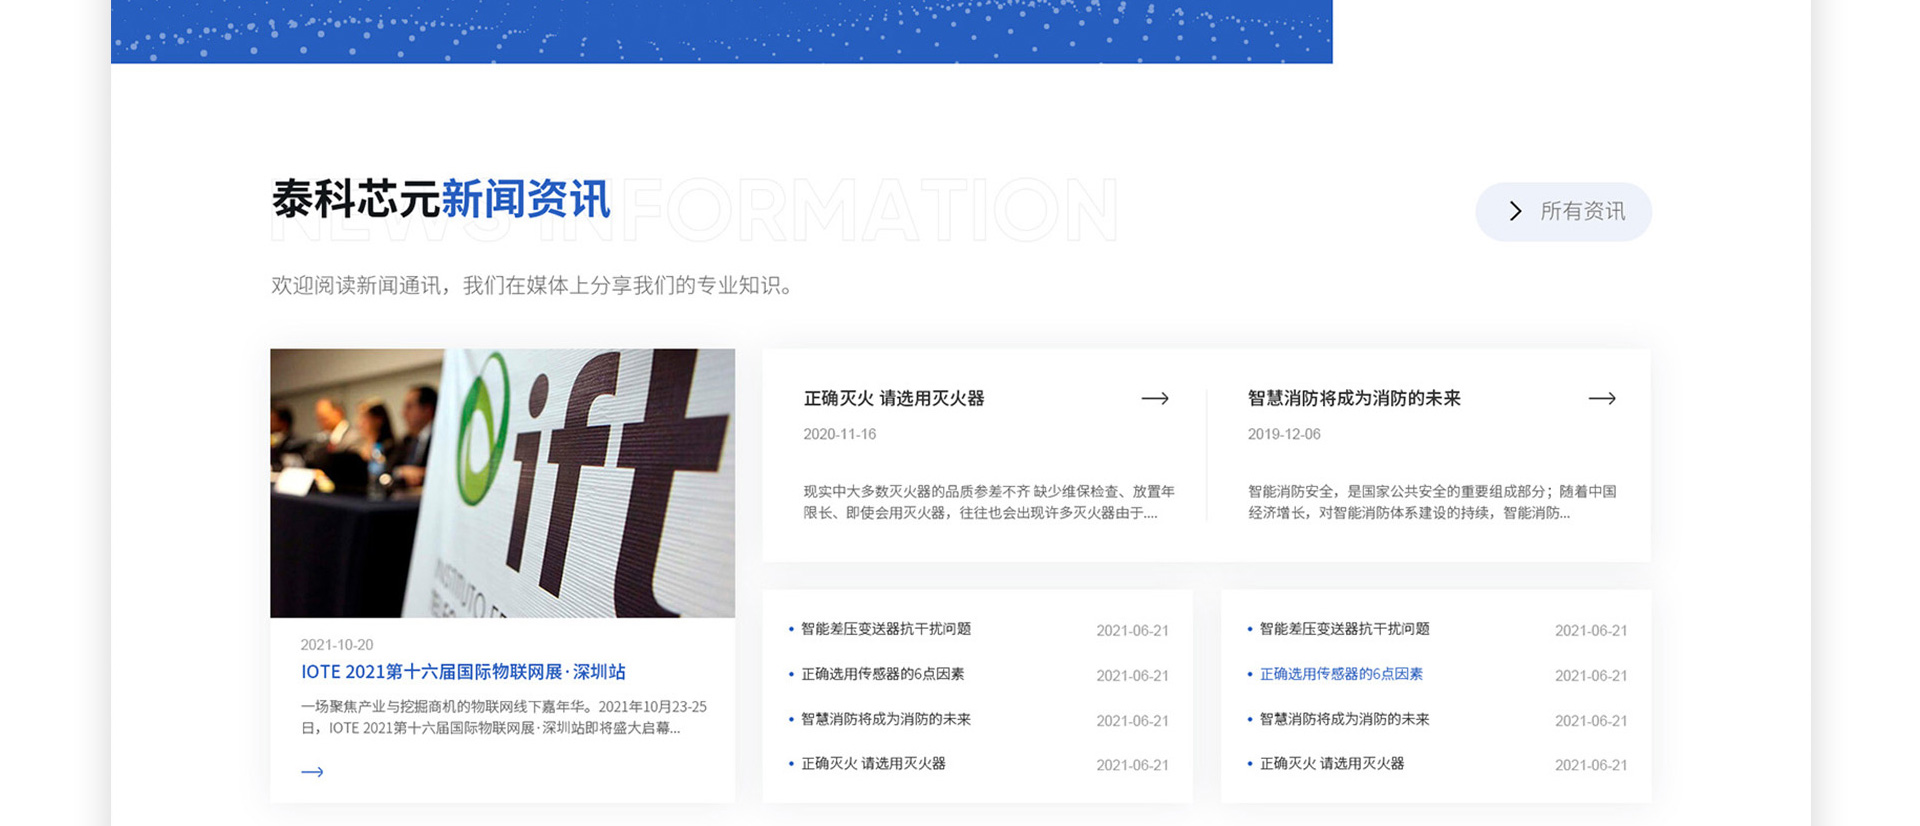The width and height of the screenshot is (1920, 826).
Task: Open 智慧消防将成为消防的未来 in left news list
Action: pos(886,719)
